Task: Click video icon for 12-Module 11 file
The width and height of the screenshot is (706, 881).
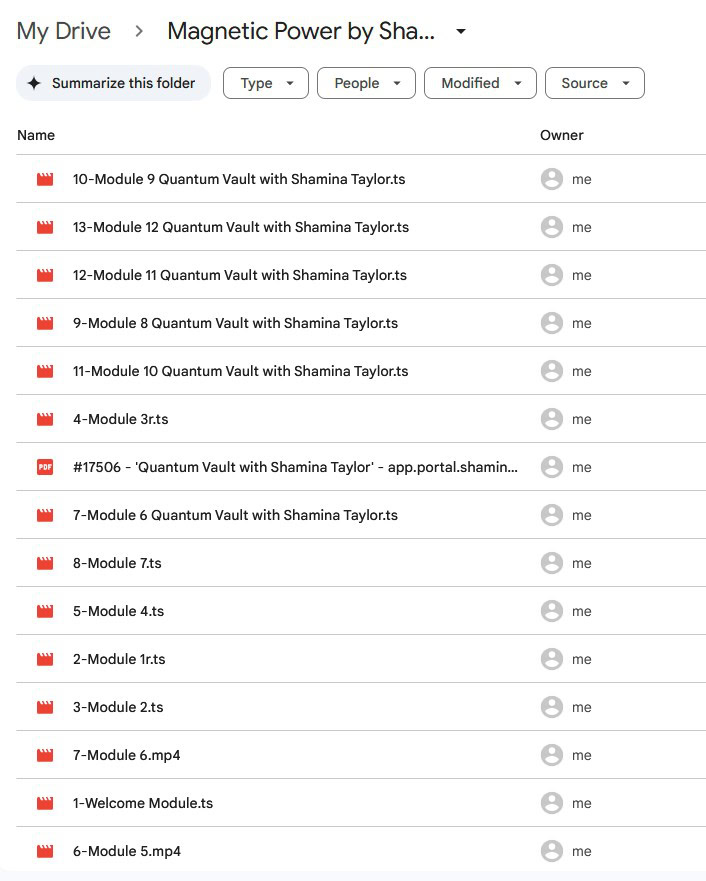Action: tap(45, 275)
